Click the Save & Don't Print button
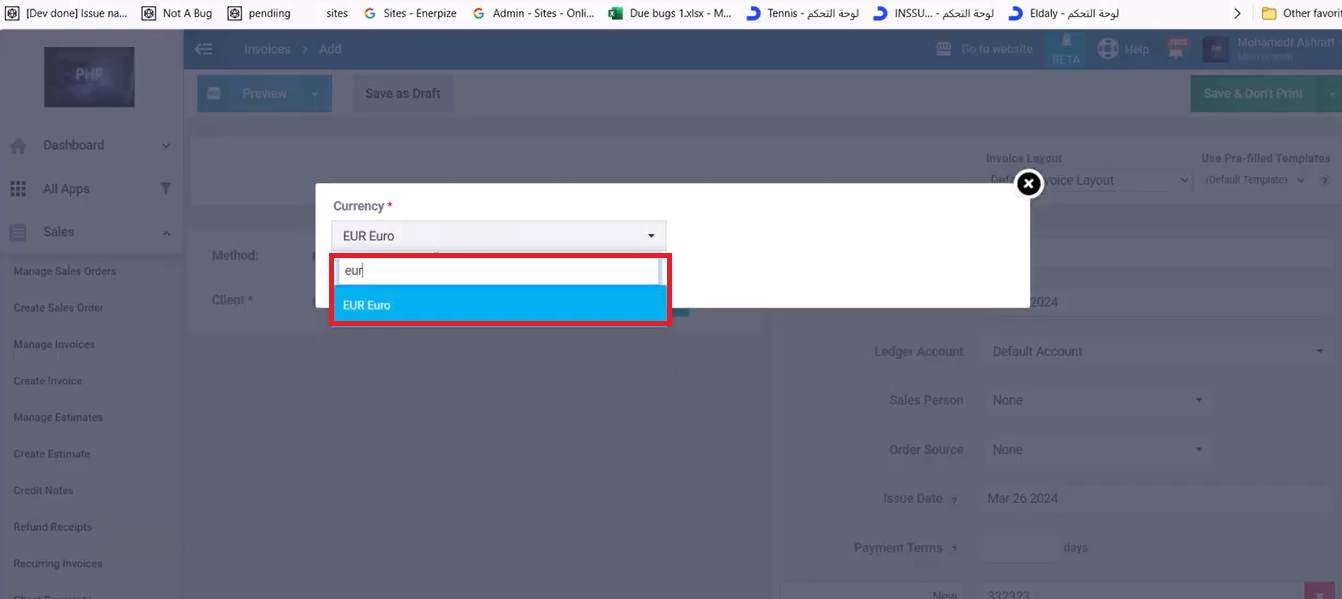This screenshot has height=599, width=1342. point(1252,94)
